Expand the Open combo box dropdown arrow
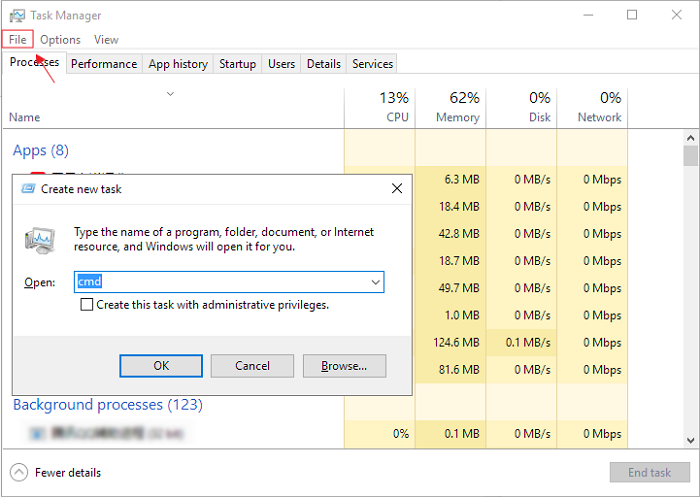This screenshot has width=700, height=497. pos(375,283)
